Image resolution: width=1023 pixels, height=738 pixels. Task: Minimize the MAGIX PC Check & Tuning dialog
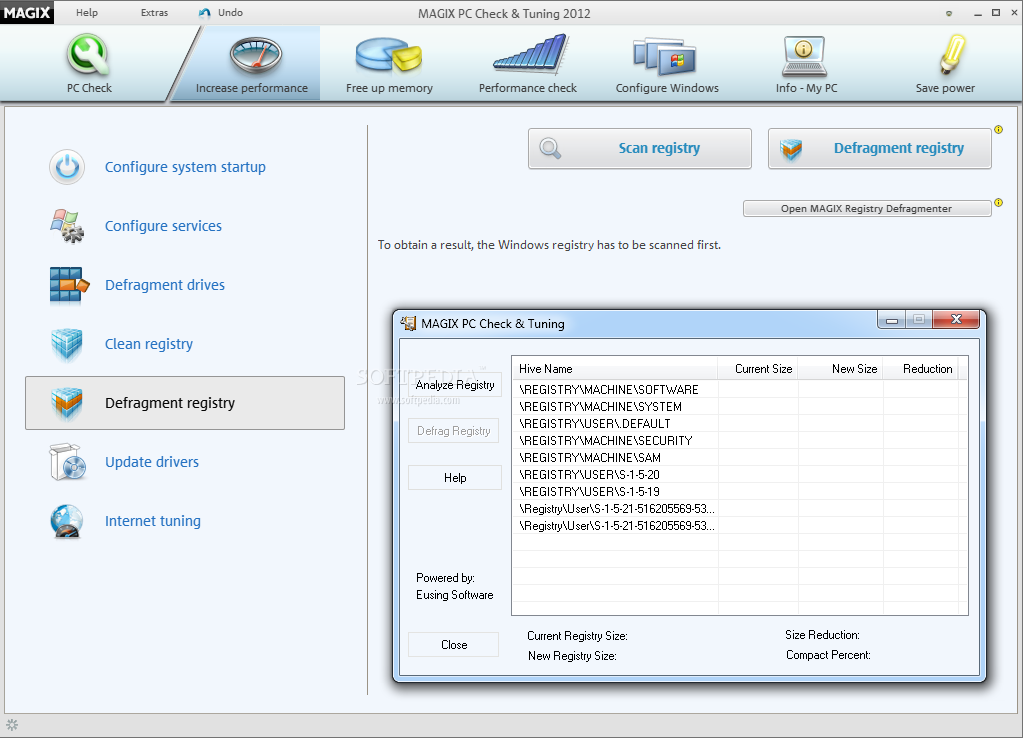892,320
